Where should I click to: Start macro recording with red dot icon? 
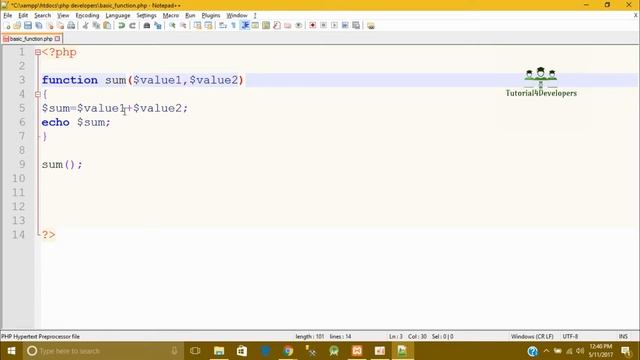tap(313, 26)
